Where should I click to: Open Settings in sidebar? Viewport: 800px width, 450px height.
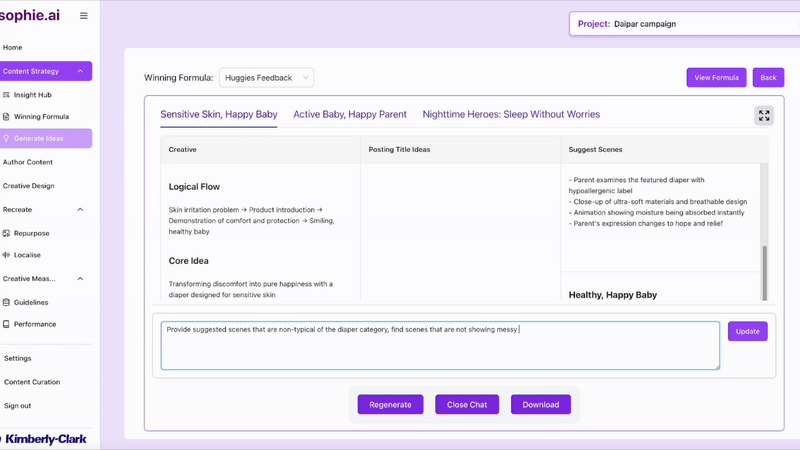[x=17, y=358]
